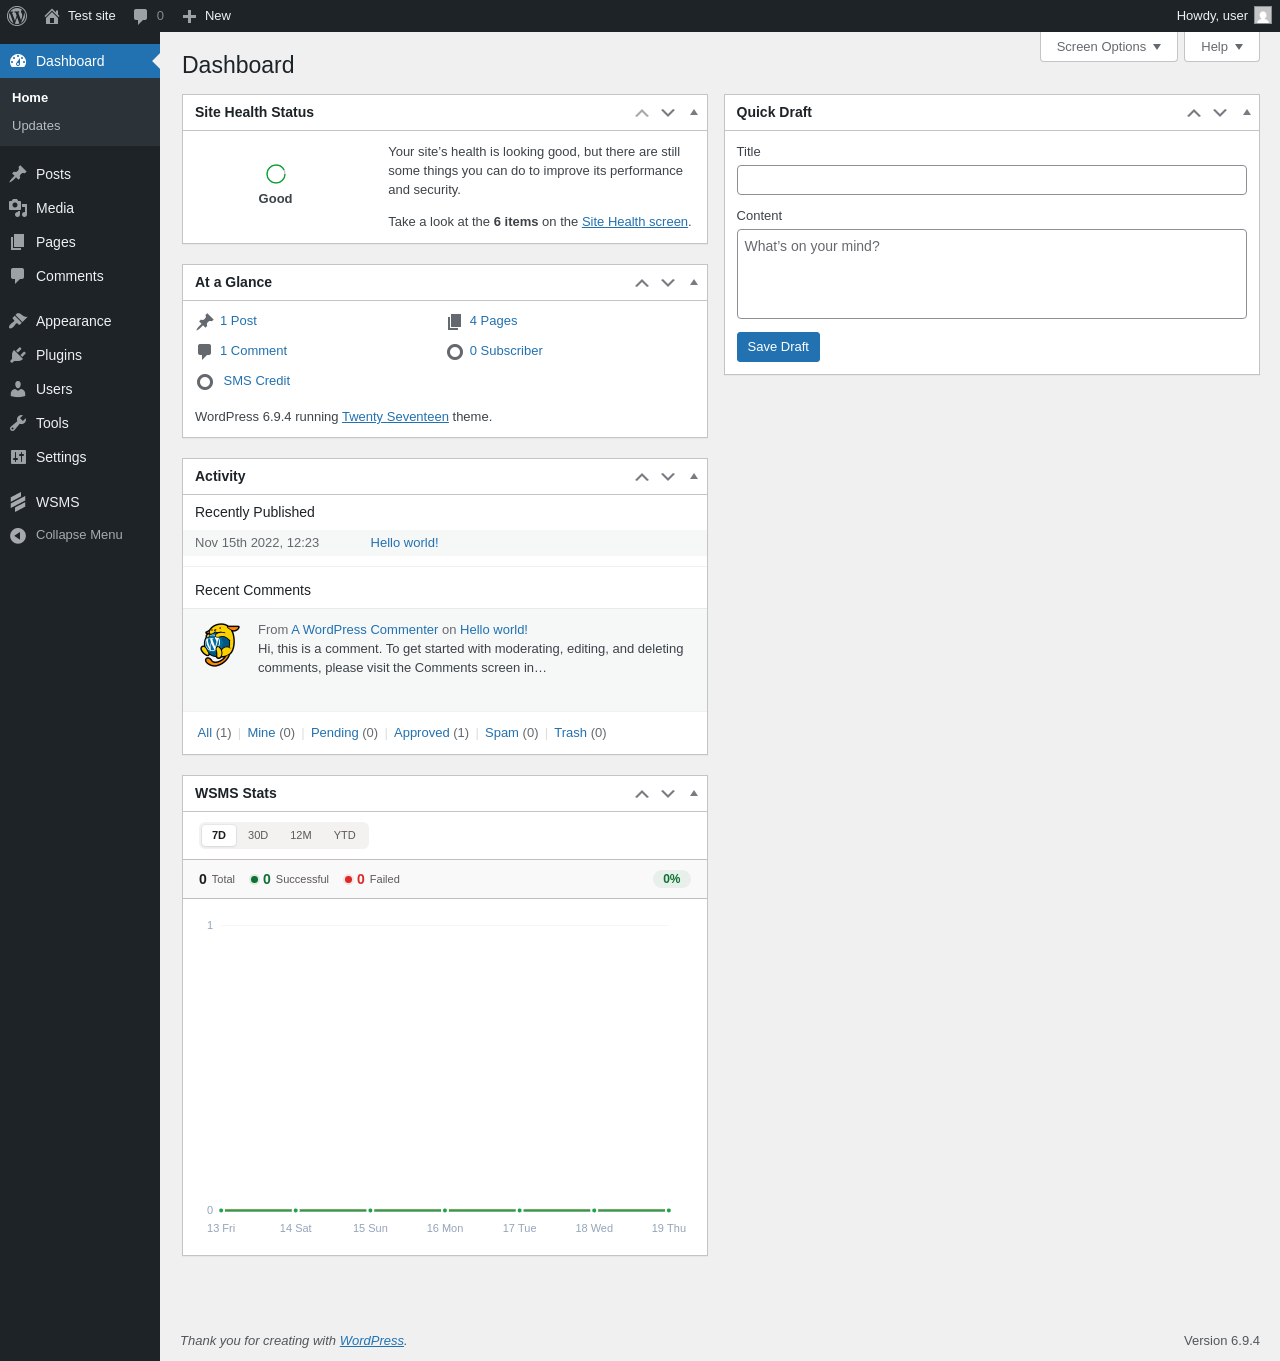Click the WordPress logo in admin bar
1280x1361 pixels.
(x=17, y=16)
